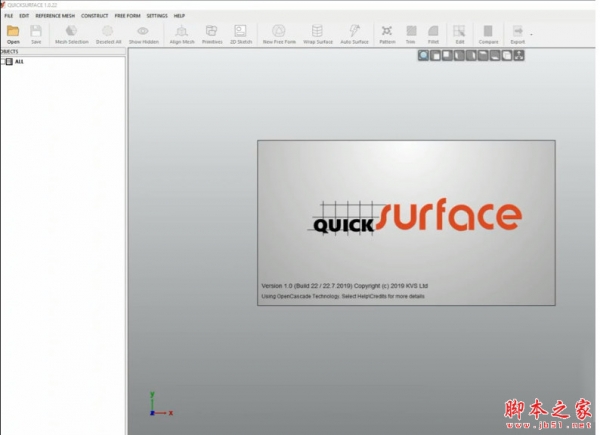Click the Deselect All tool
600x435 pixels.
[108, 34]
